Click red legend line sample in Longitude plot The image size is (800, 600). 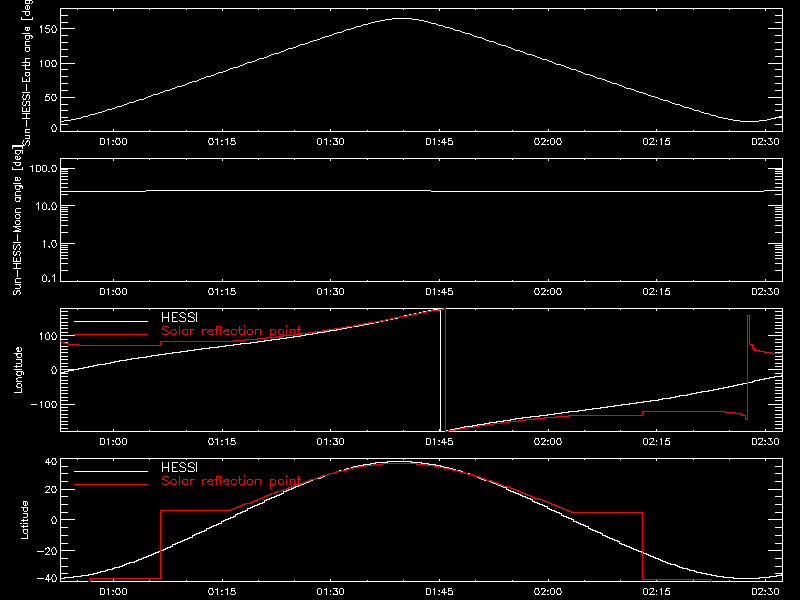111,335
